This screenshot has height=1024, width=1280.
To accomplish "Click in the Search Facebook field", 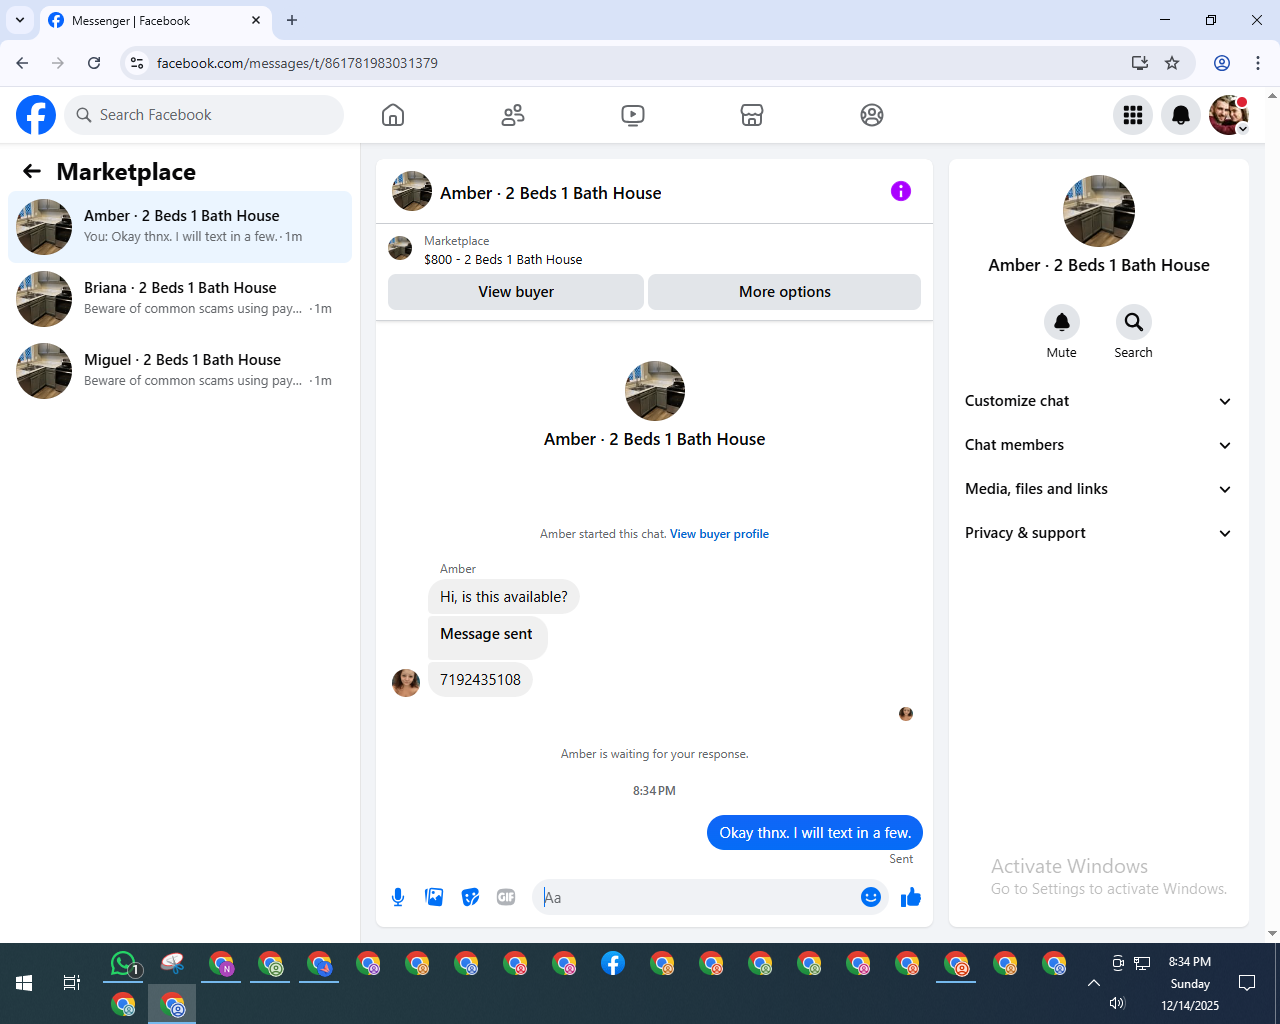I will 204,115.
